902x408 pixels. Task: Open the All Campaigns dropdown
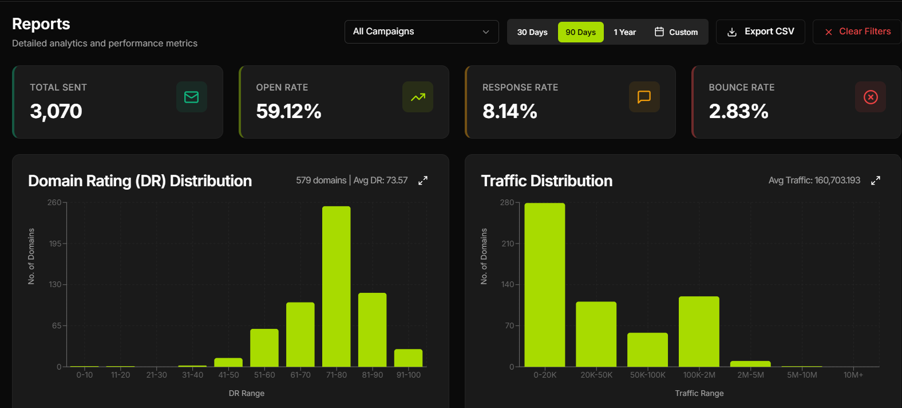pos(421,32)
